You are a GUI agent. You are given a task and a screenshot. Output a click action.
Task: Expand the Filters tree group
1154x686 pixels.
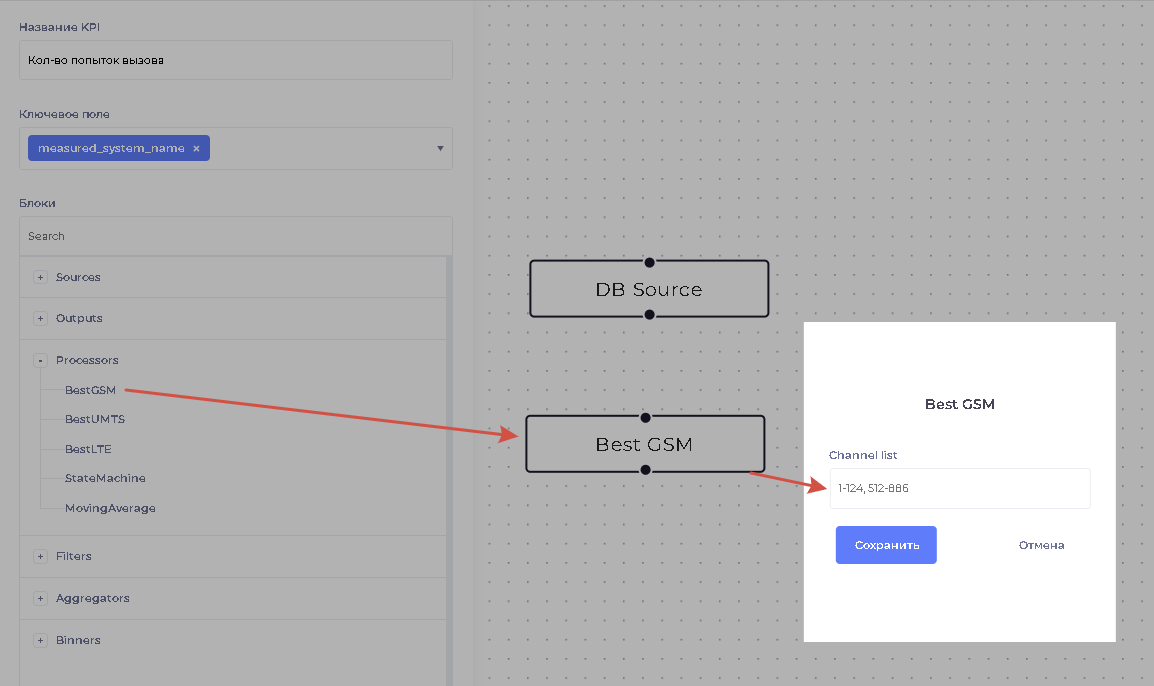tap(40, 556)
